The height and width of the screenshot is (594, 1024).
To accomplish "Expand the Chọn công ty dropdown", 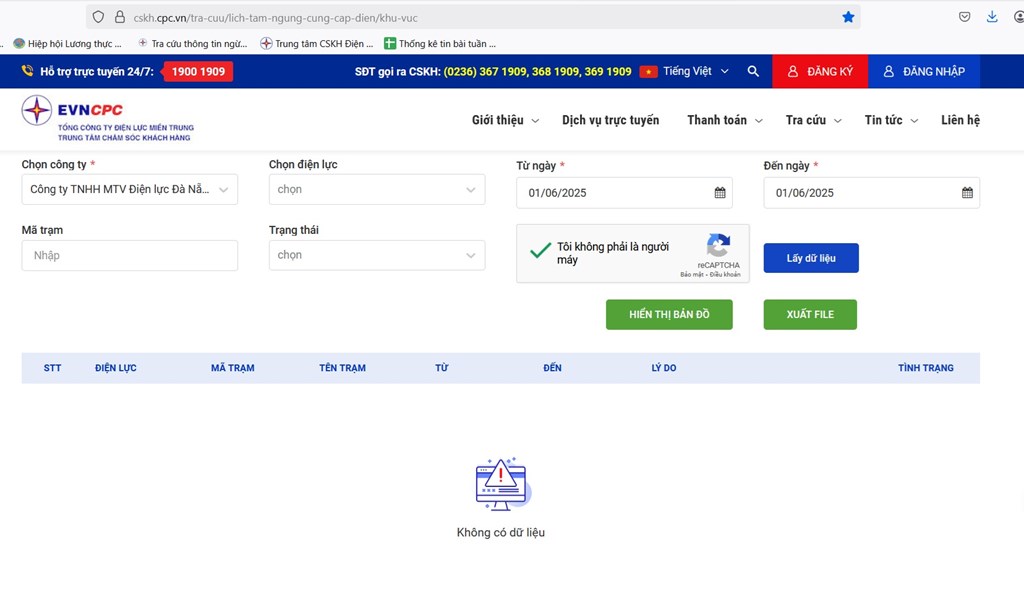I will 129,189.
